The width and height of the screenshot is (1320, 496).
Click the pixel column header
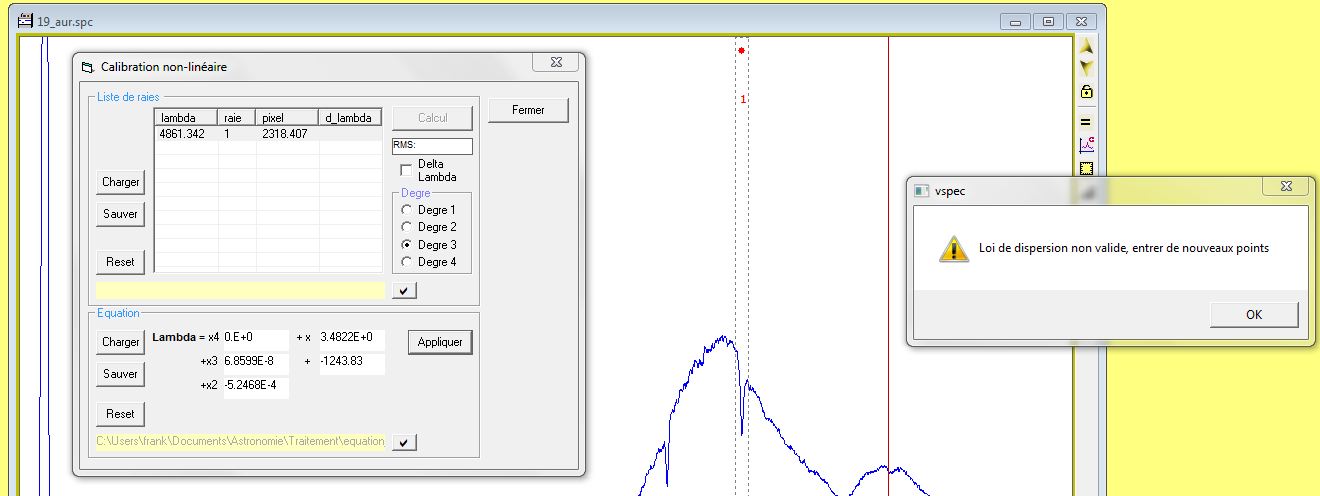coord(287,118)
